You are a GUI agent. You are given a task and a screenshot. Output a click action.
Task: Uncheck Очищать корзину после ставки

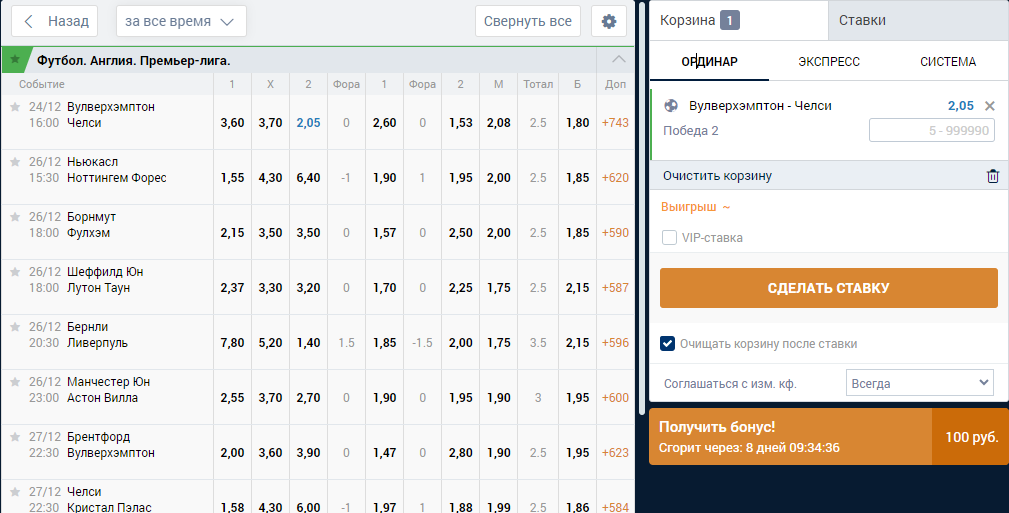click(x=667, y=344)
